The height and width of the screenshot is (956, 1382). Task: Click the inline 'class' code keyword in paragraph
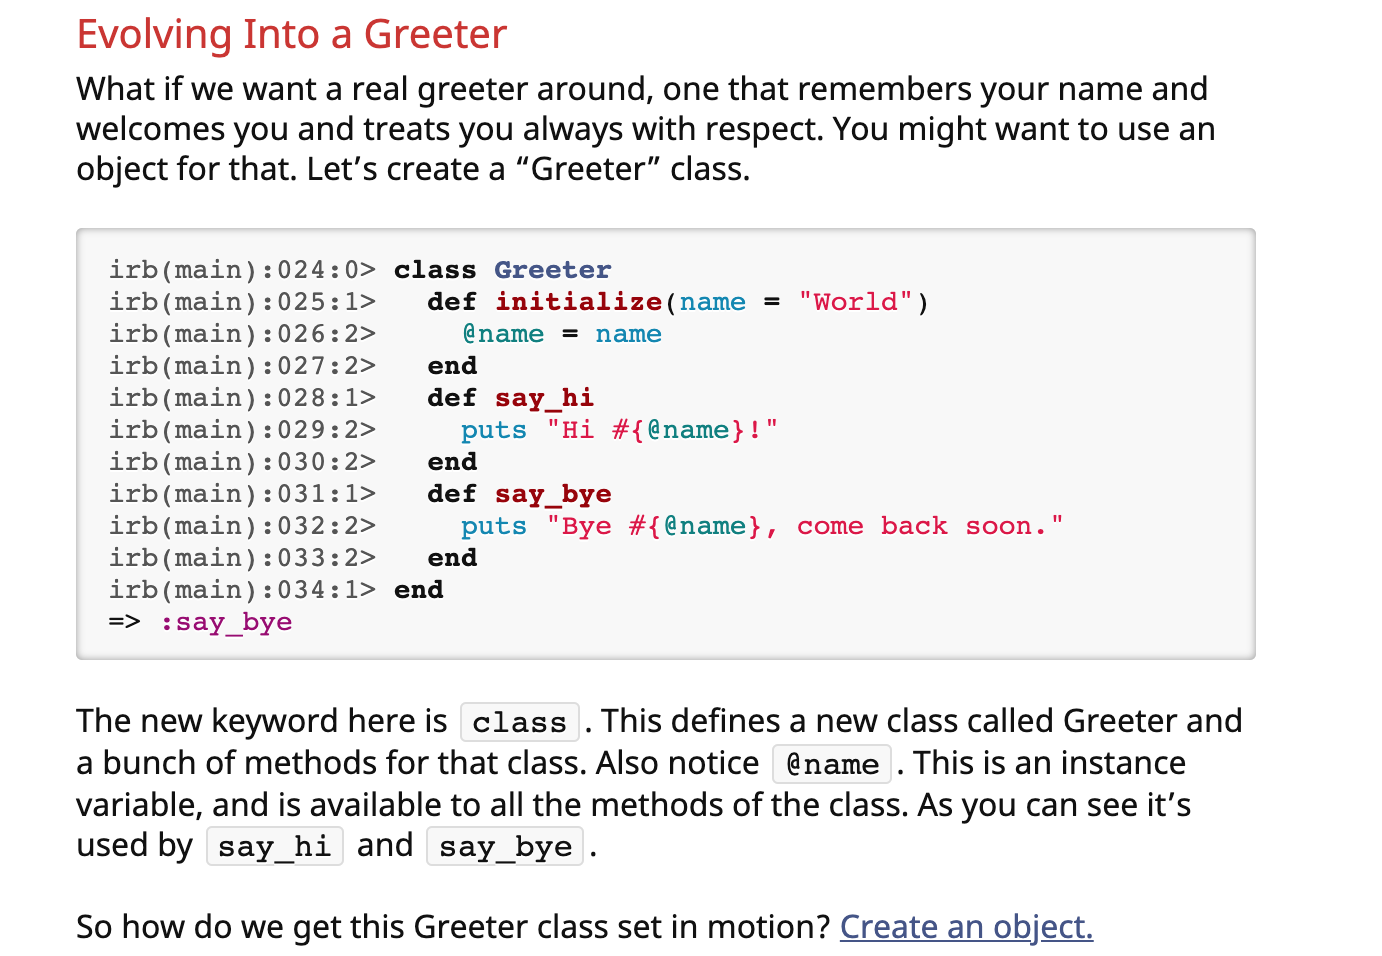520,722
